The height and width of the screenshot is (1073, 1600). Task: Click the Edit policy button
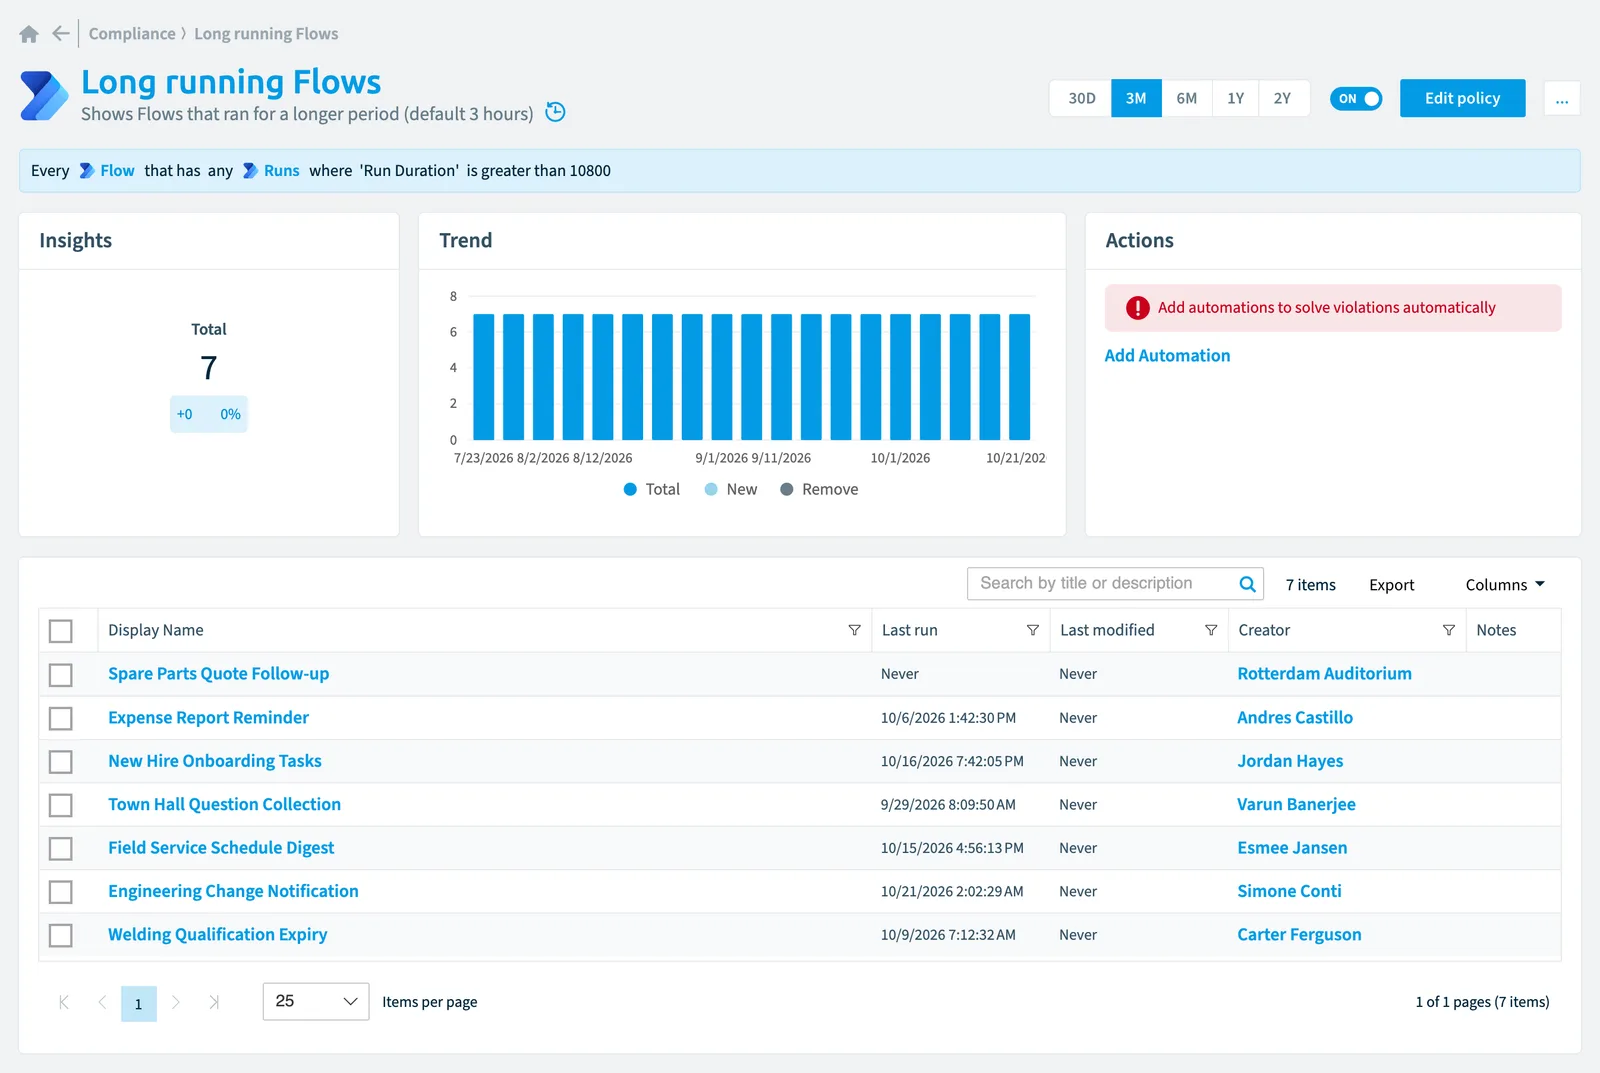pyautogui.click(x=1462, y=98)
